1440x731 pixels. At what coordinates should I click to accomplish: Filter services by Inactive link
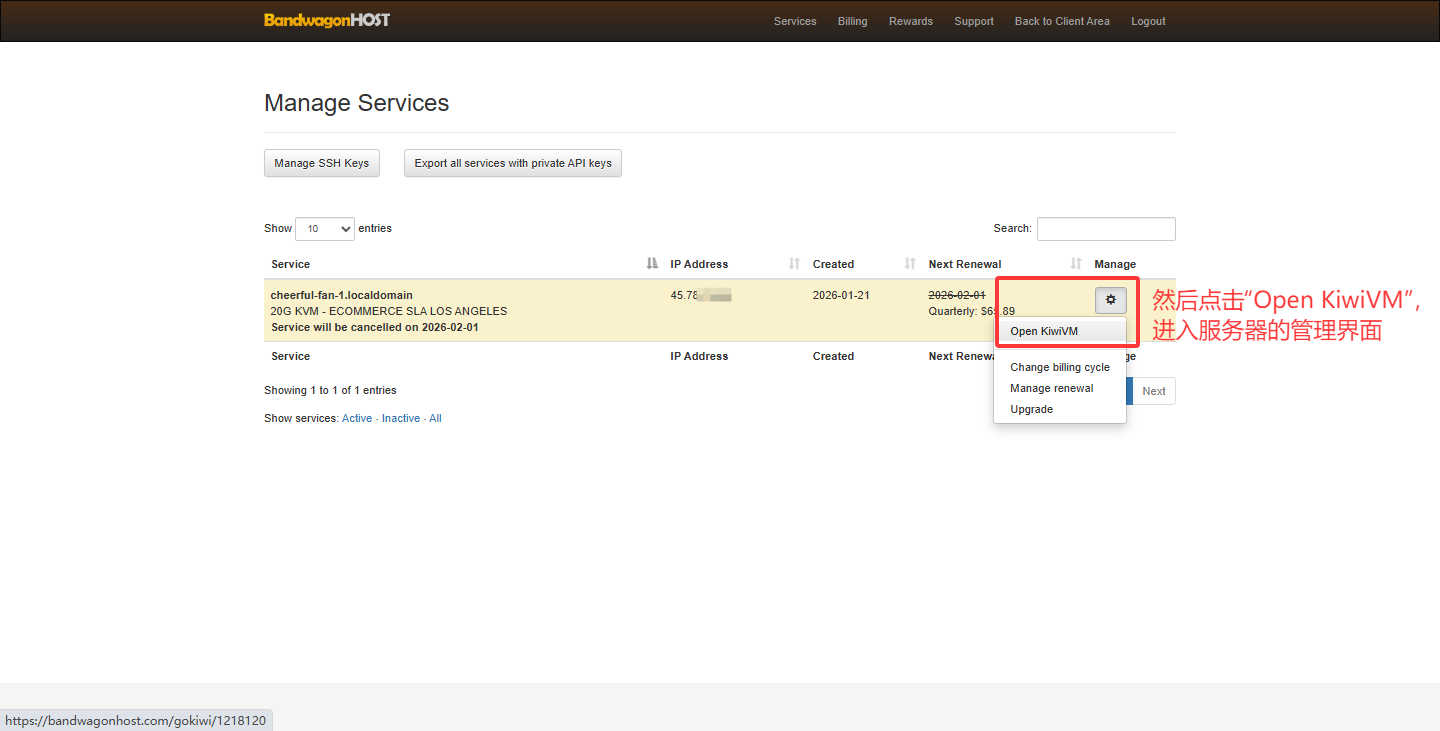(400, 418)
